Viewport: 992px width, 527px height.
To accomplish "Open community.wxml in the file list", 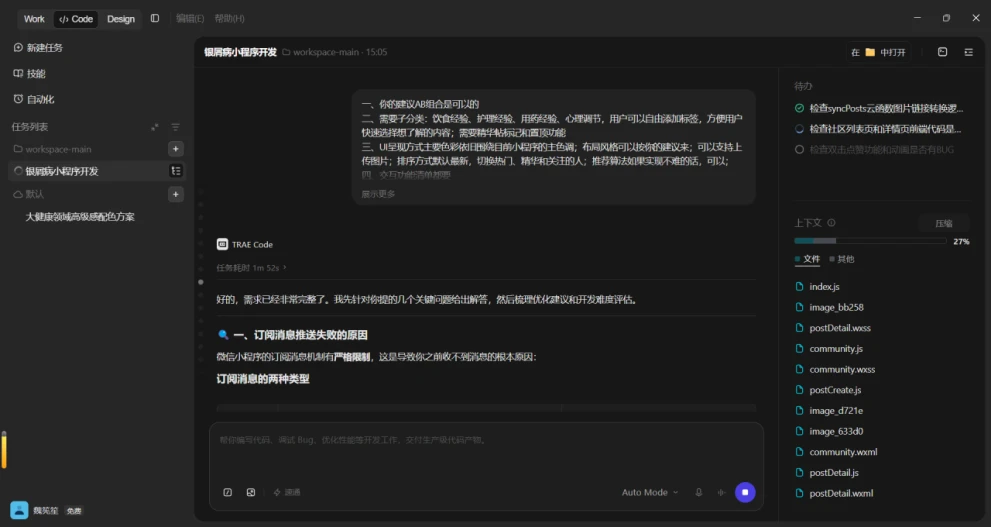I will [843, 452].
